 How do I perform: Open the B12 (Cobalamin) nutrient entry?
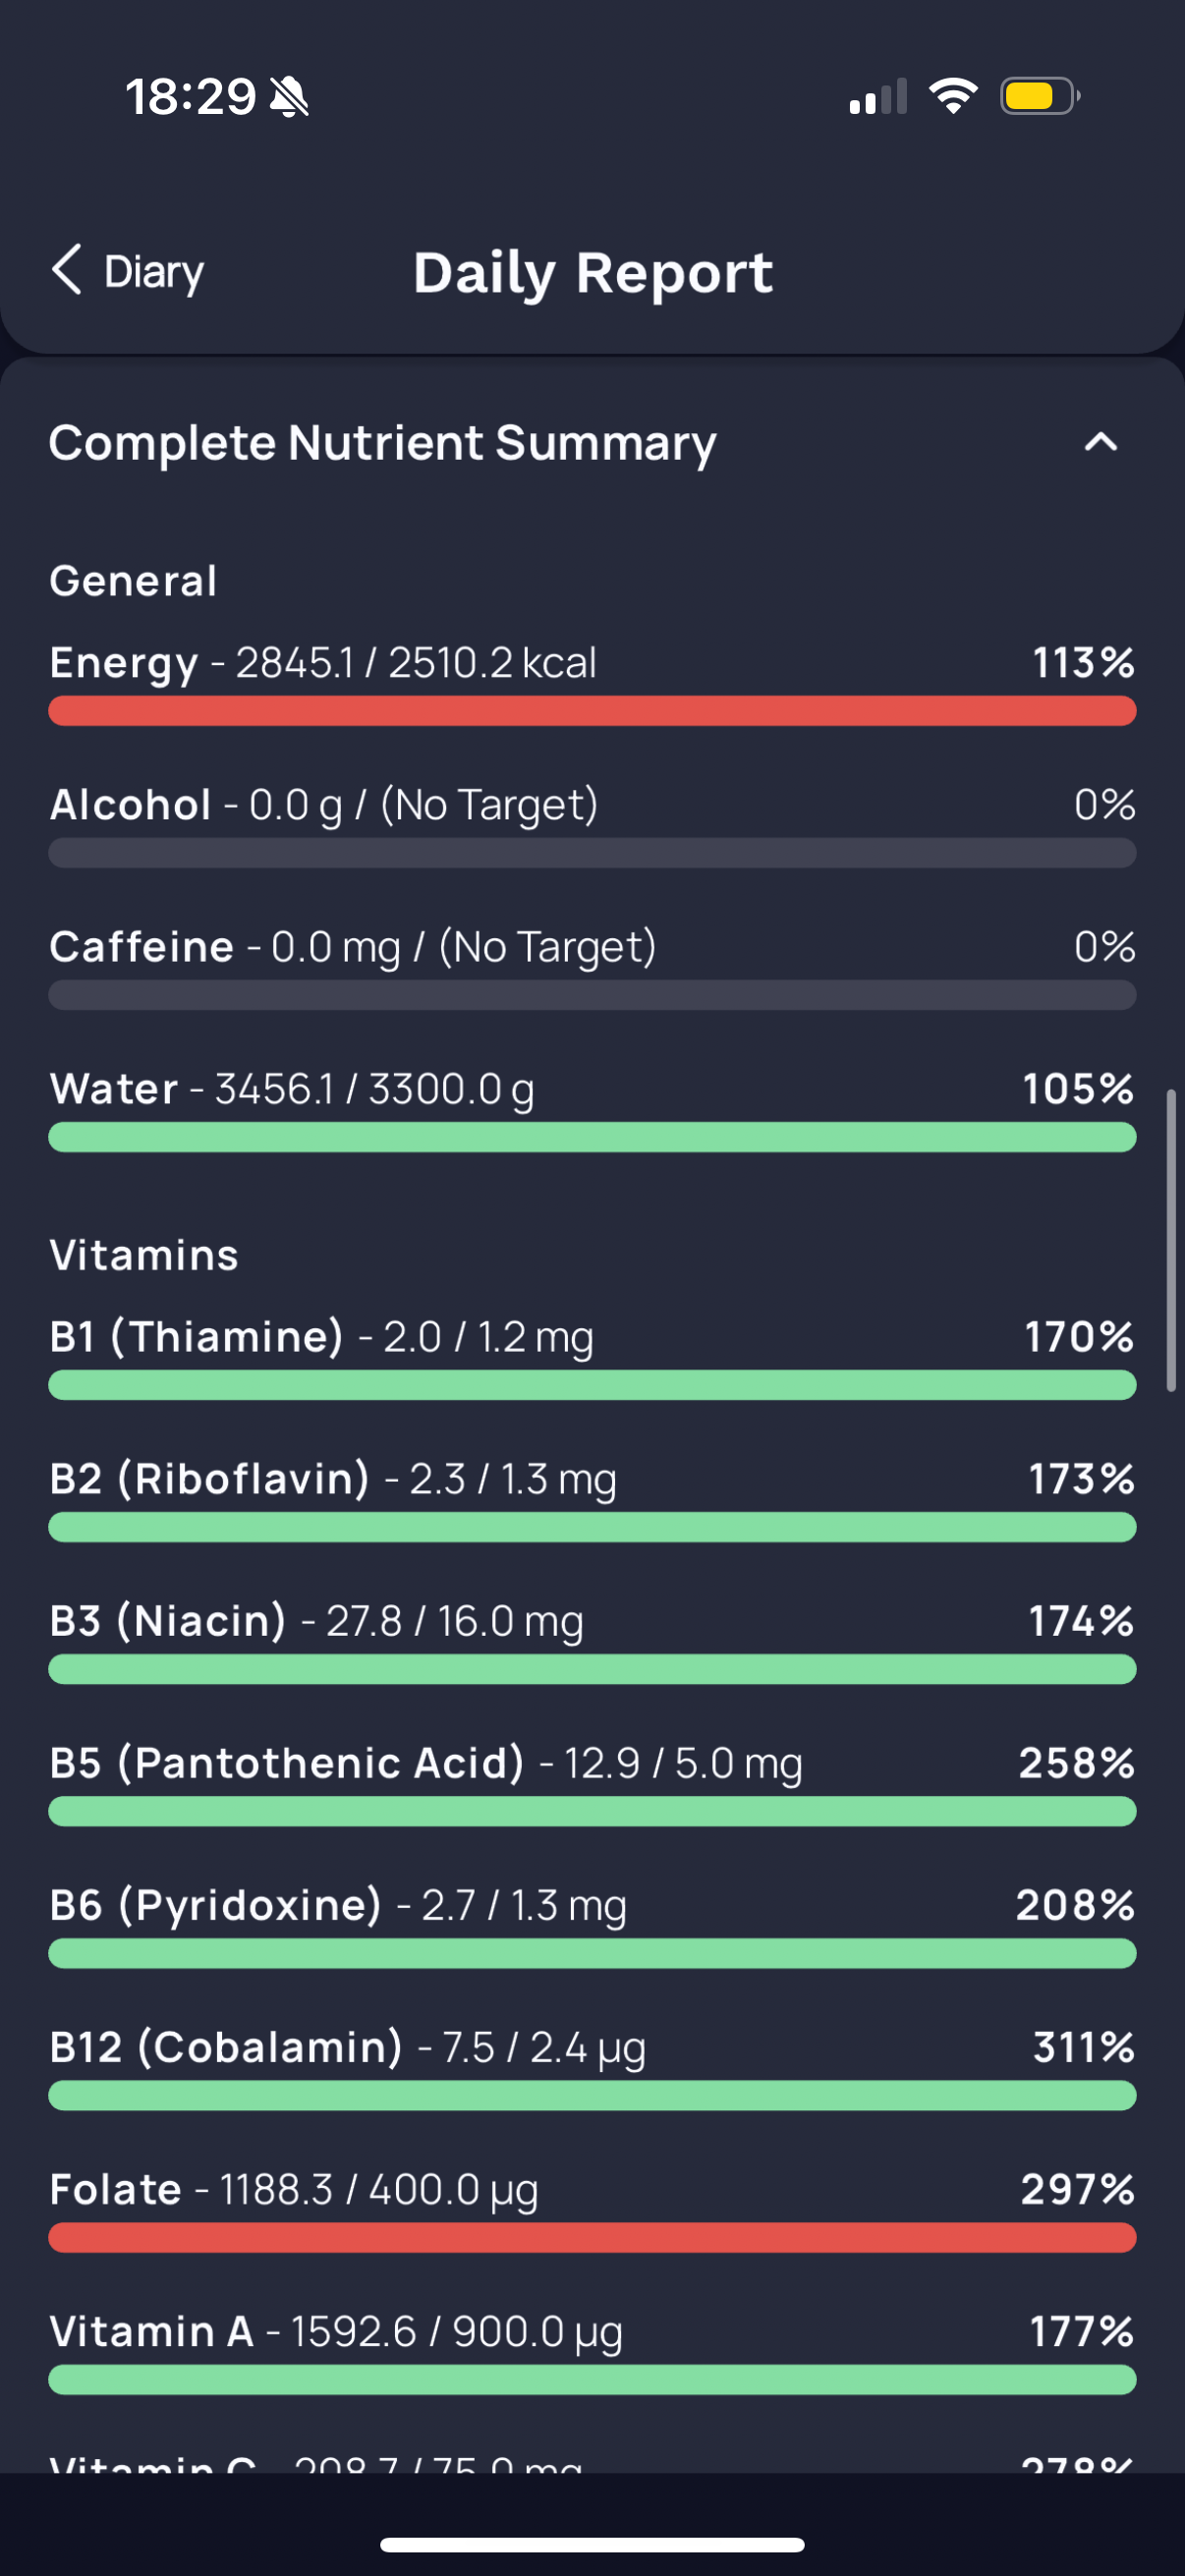[592, 2067]
